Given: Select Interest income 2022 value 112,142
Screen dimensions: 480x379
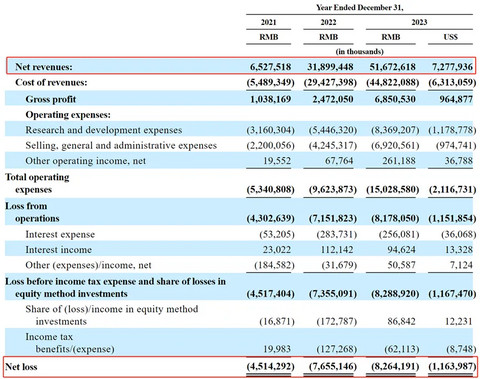Looking at the screenshot, I should 337,250.
